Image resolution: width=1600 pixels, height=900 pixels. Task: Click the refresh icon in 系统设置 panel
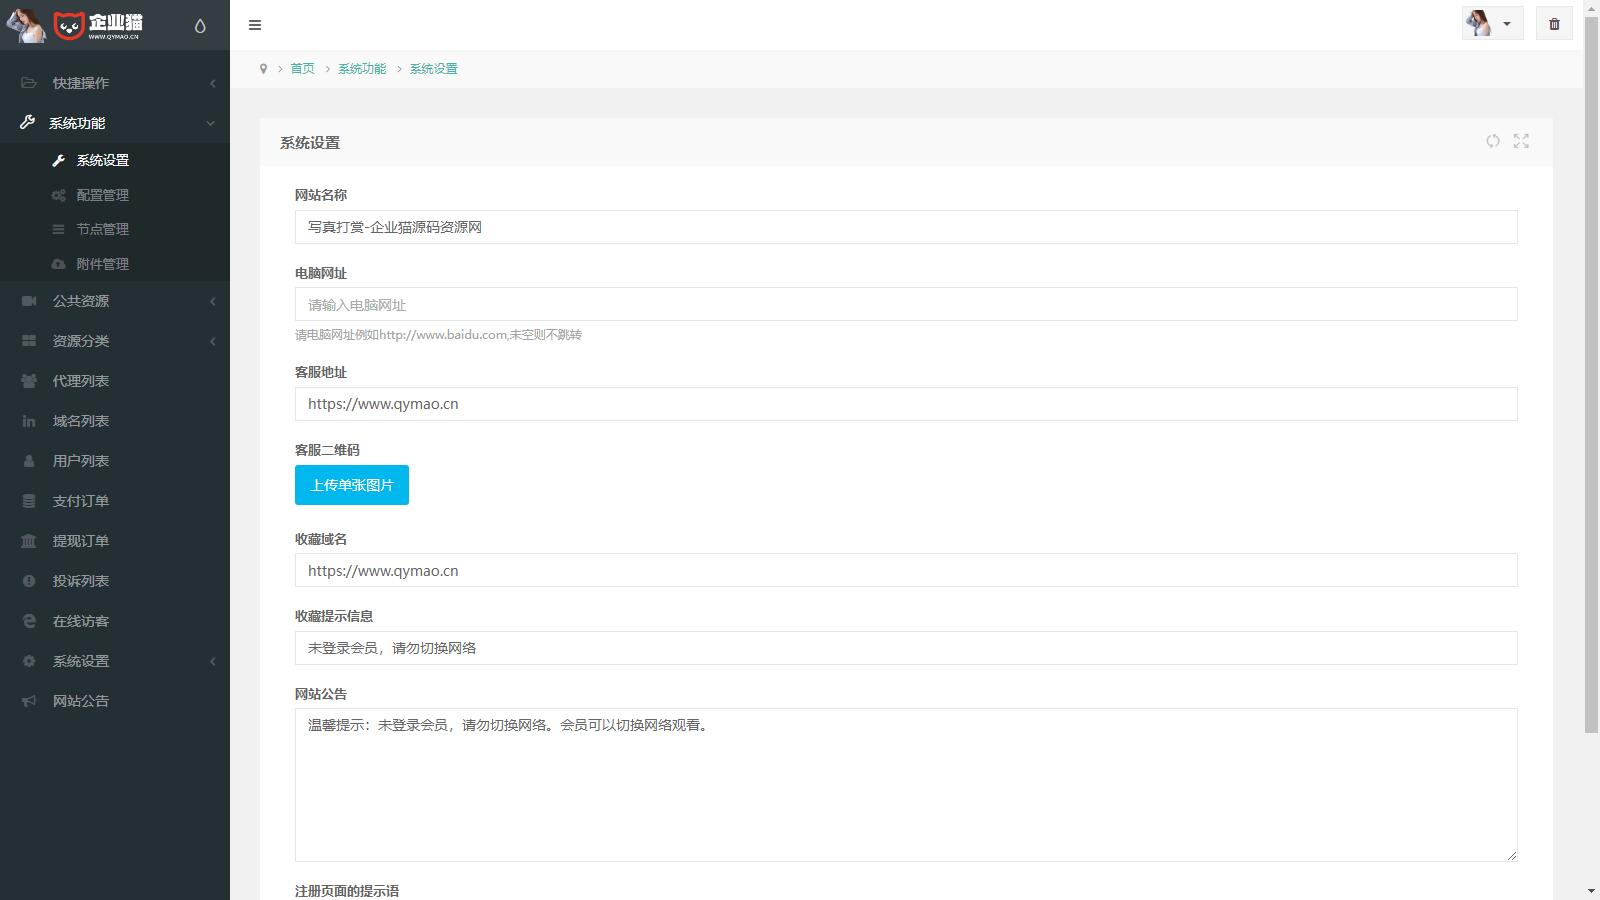point(1492,142)
